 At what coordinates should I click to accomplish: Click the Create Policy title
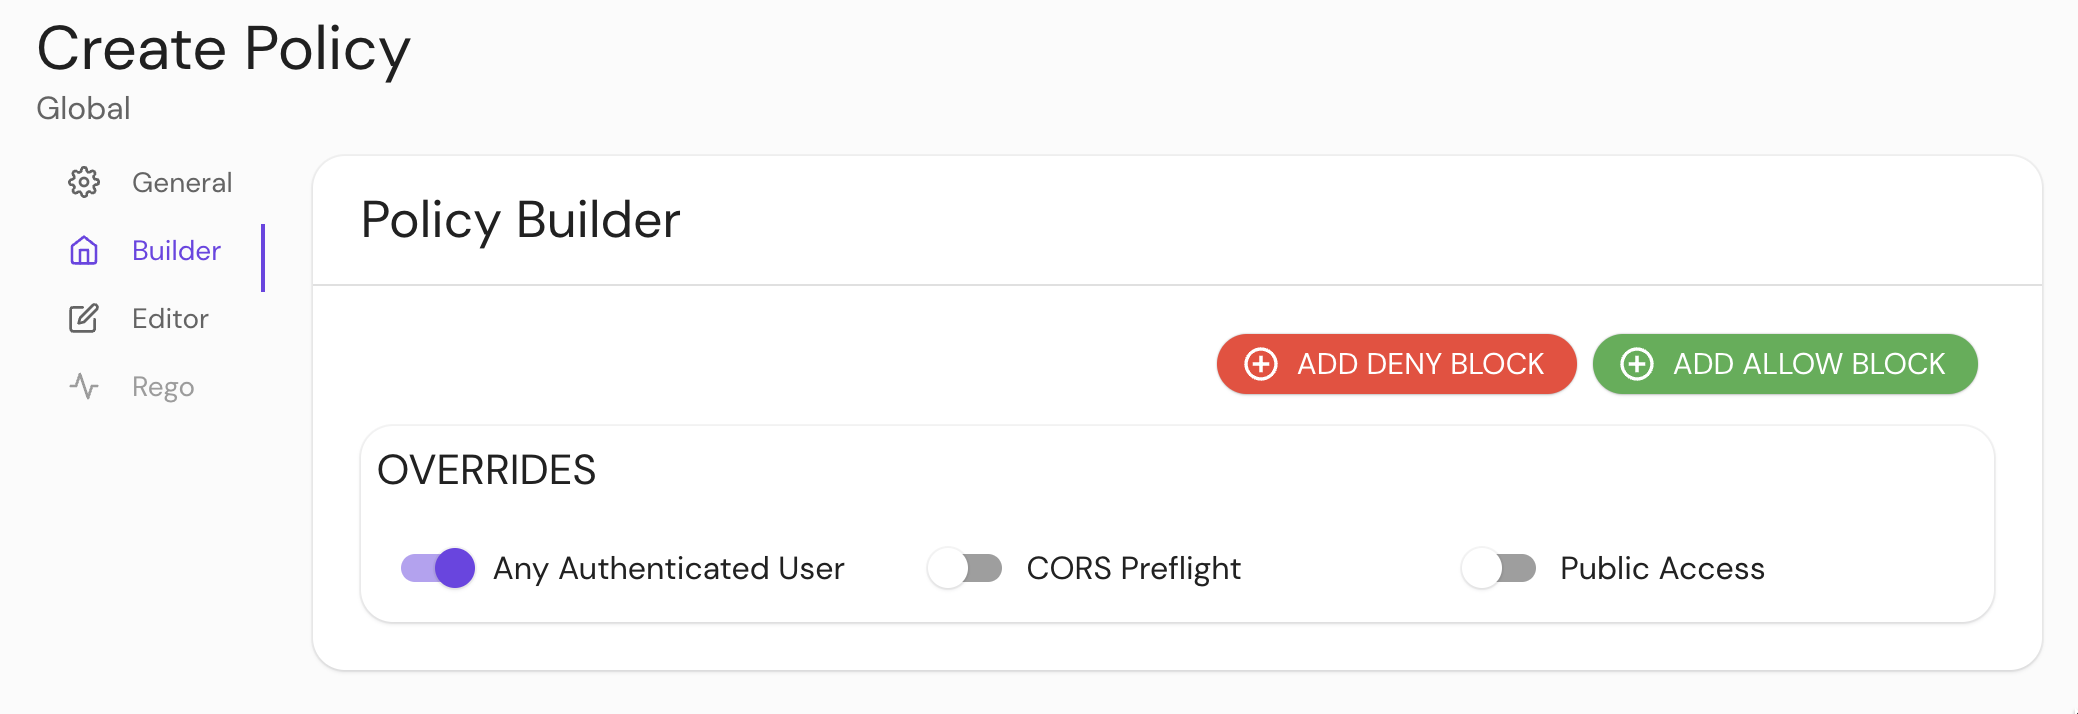tap(224, 48)
